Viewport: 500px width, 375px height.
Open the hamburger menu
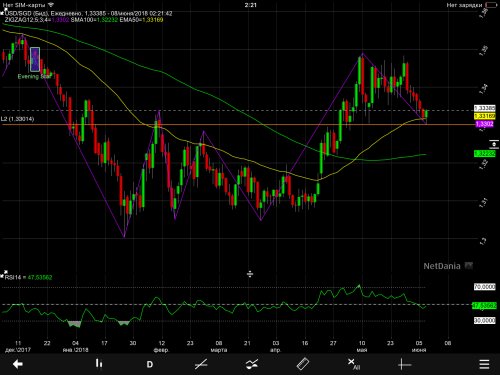[484, 364]
